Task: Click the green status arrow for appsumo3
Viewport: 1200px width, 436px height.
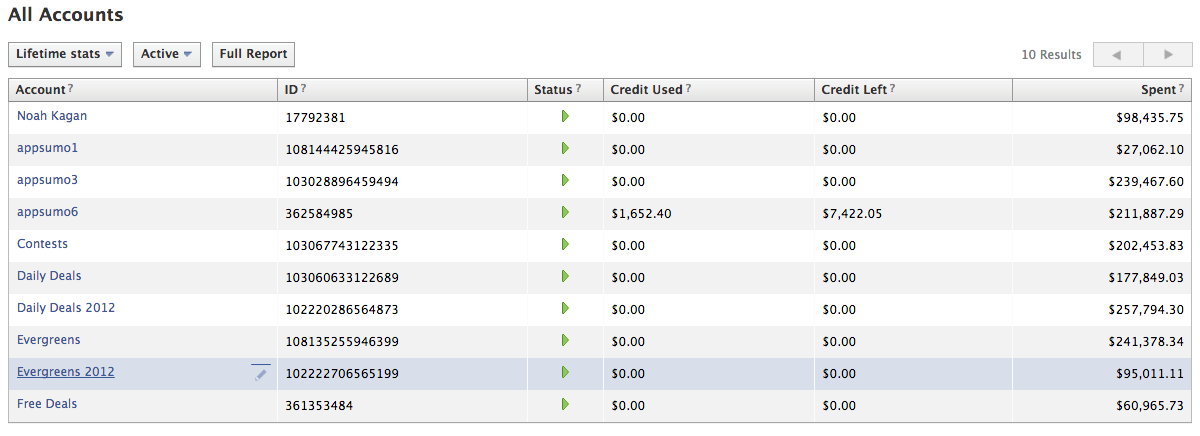Action: coord(565,181)
